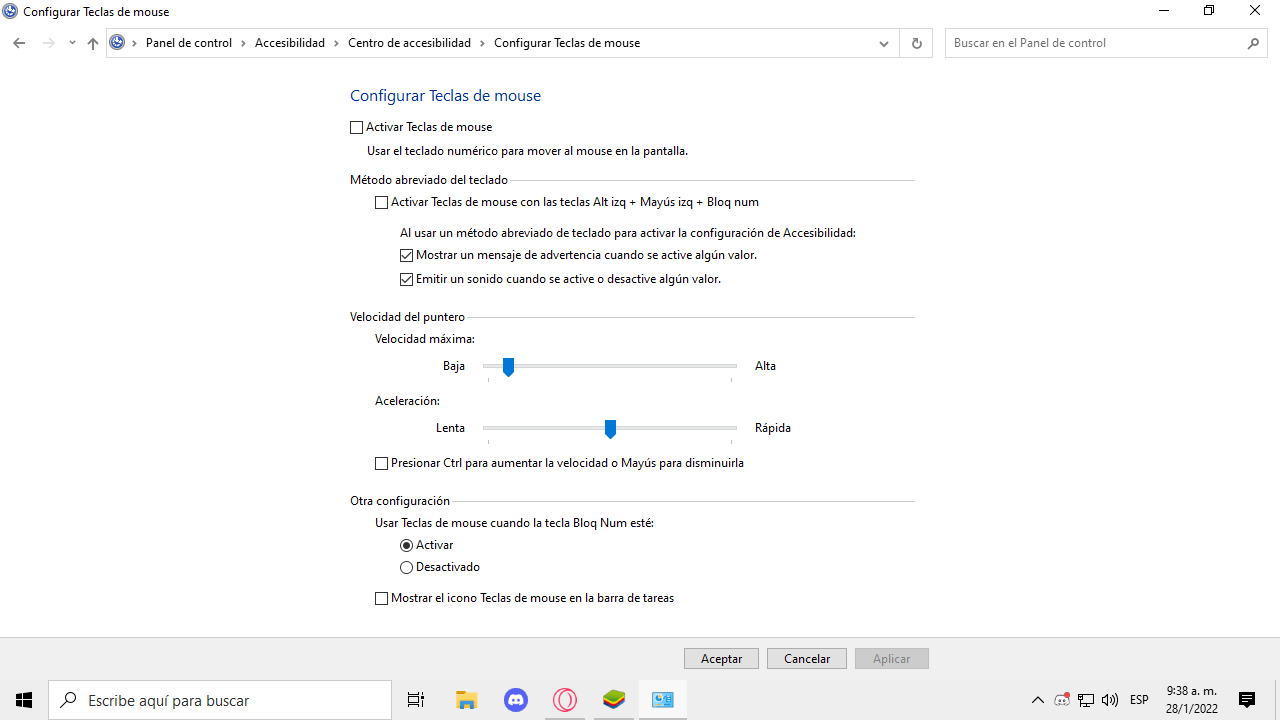The height and width of the screenshot is (720, 1280).
Task: Go to Centro de accesibilidad in the breadcrumb
Action: 409,43
